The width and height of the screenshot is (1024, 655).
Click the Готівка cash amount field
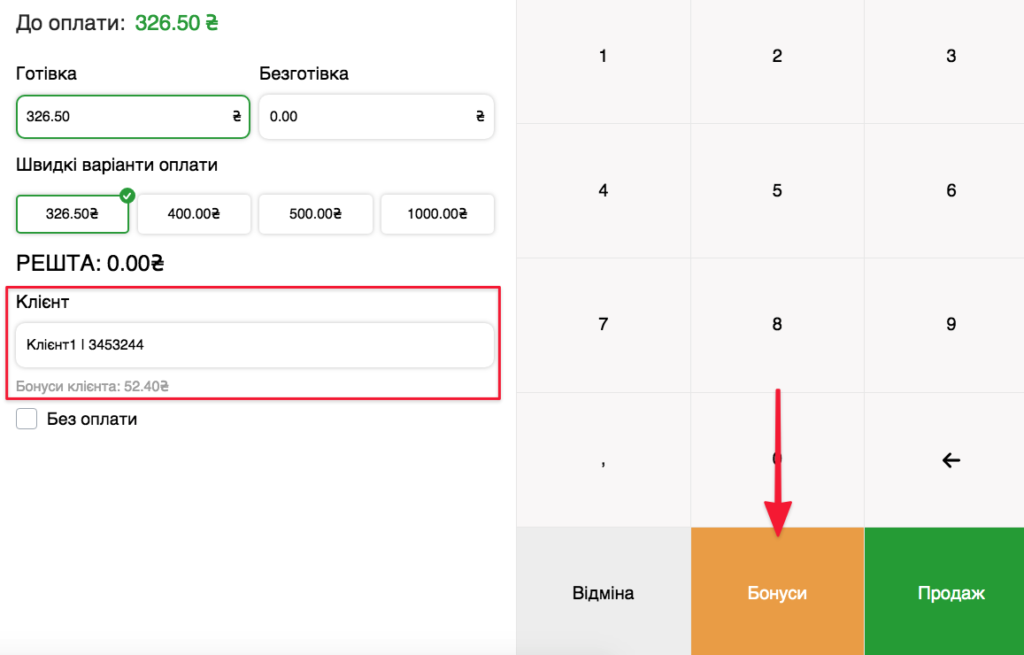click(x=133, y=116)
